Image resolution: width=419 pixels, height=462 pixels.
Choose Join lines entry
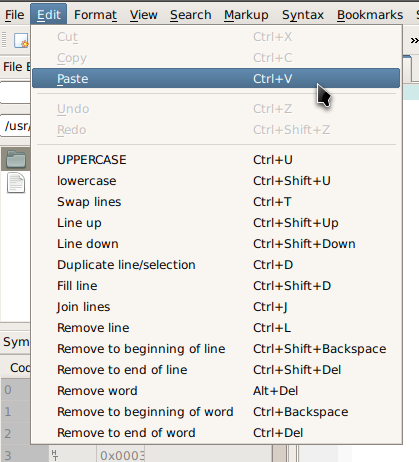[216, 307]
